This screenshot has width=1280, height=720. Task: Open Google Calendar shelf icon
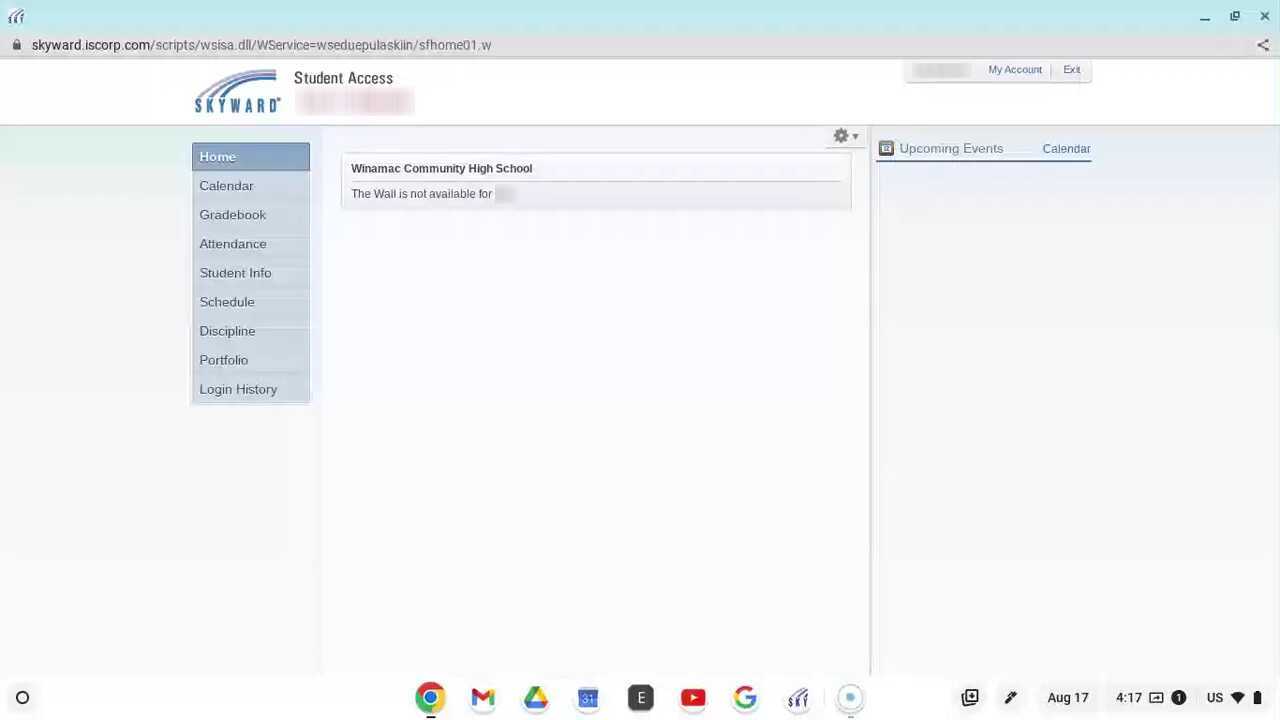coord(588,698)
